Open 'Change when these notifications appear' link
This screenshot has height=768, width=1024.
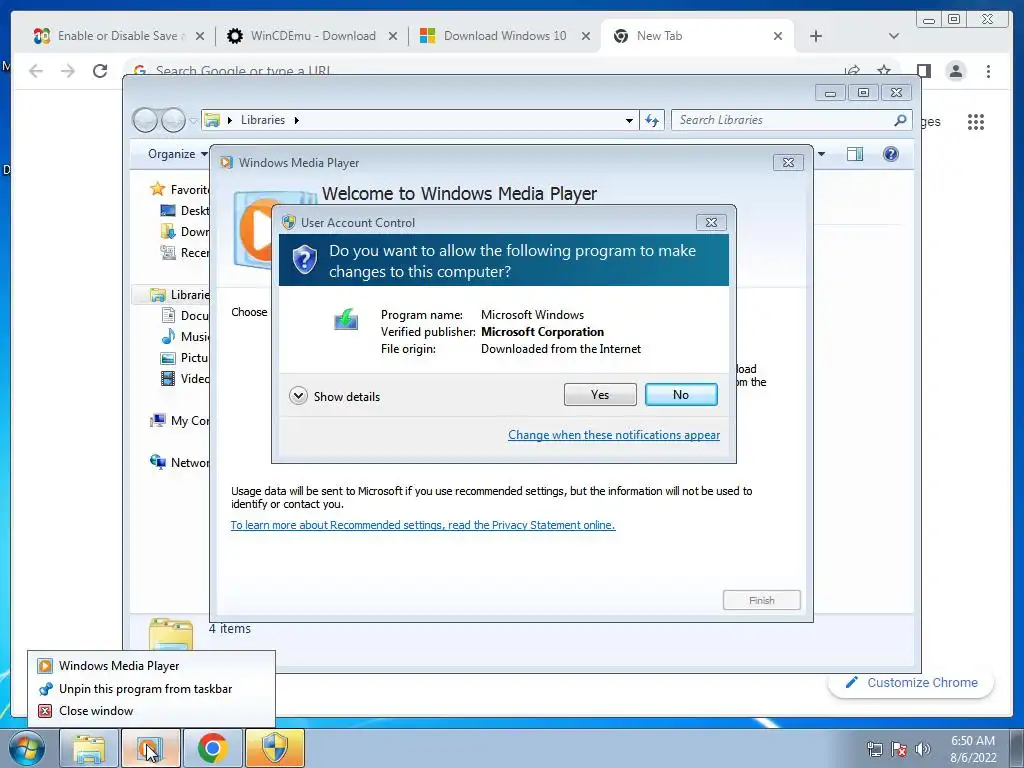(614, 435)
